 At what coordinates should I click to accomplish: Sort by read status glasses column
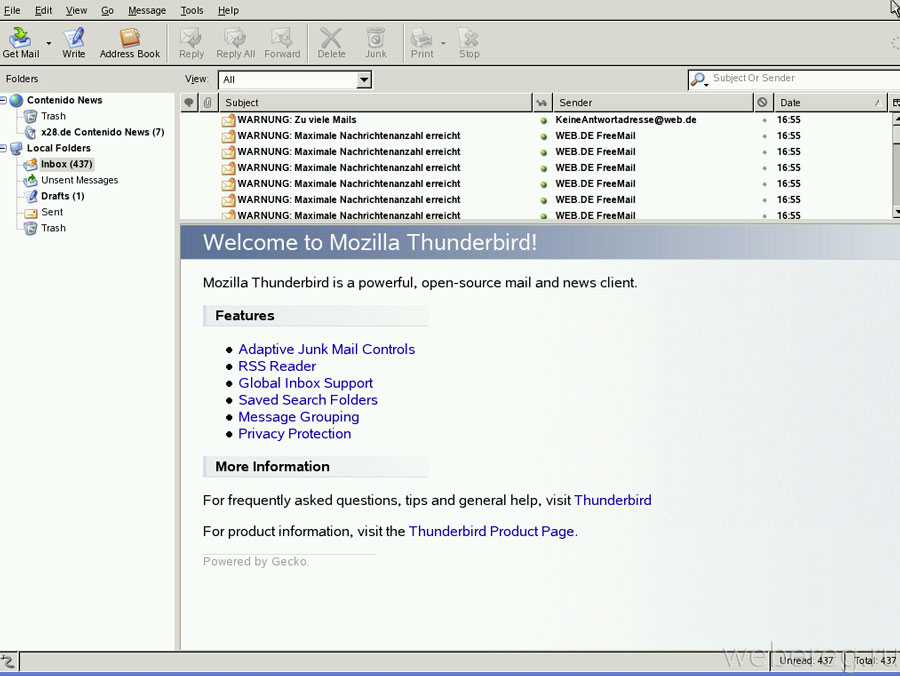pos(542,103)
